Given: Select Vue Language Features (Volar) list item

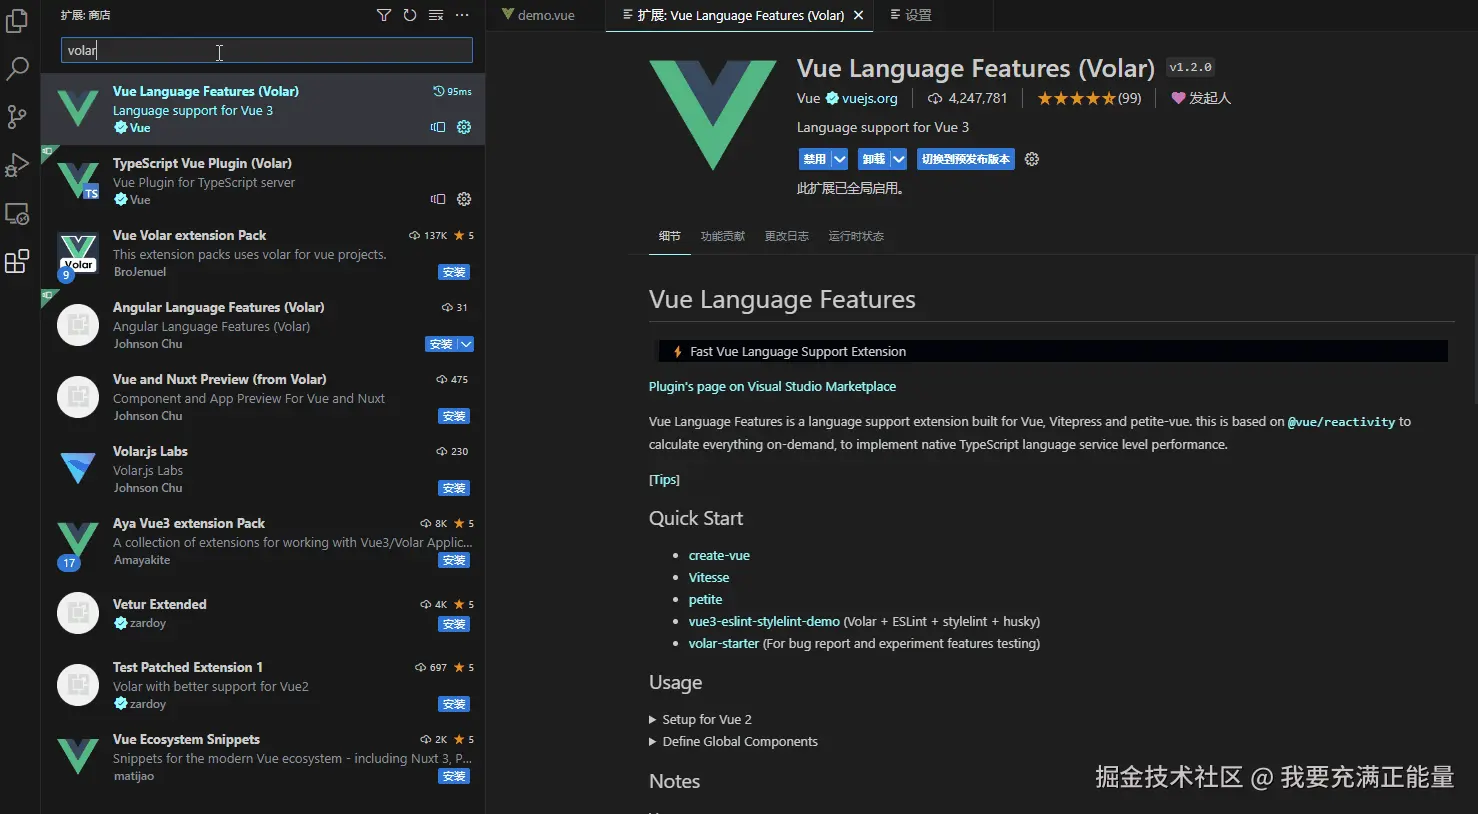Looking at the screenshot, I should point(263,109).
